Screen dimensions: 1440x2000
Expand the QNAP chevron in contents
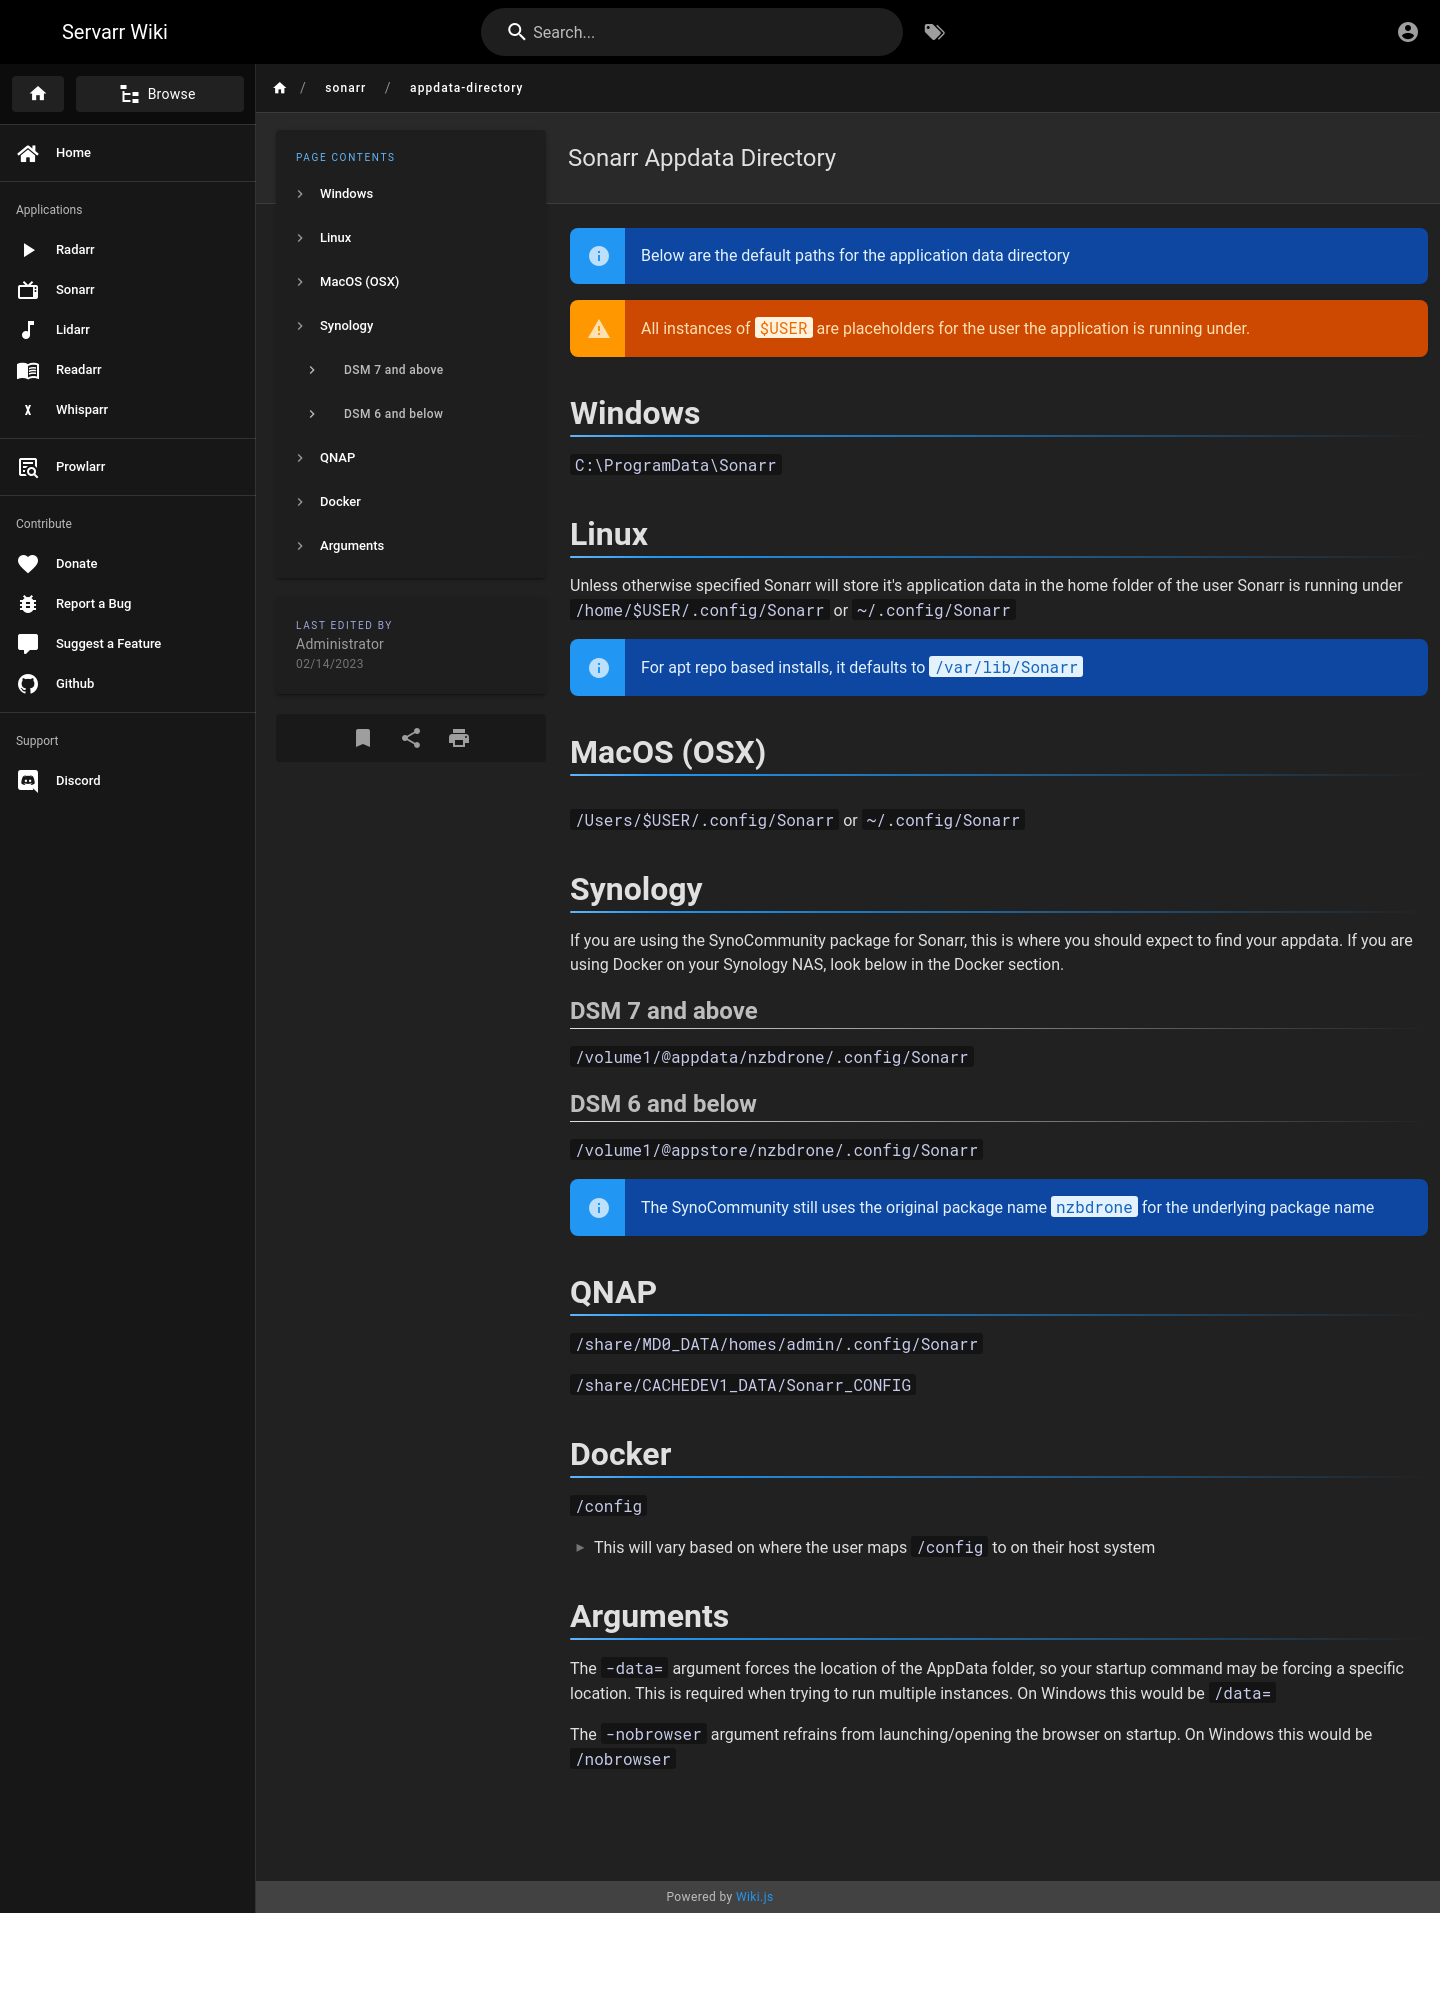(300, 458)
